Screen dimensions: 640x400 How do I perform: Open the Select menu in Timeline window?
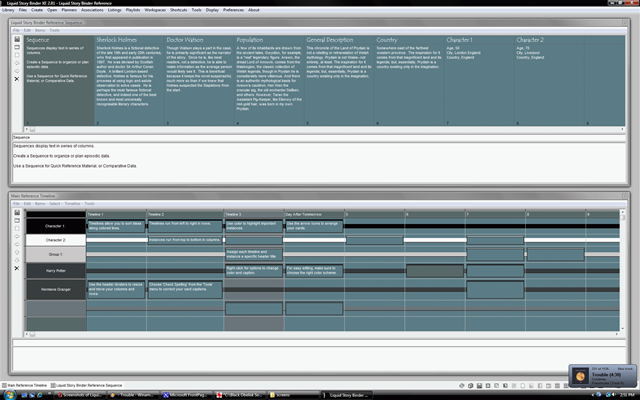(x=55, y=203)
